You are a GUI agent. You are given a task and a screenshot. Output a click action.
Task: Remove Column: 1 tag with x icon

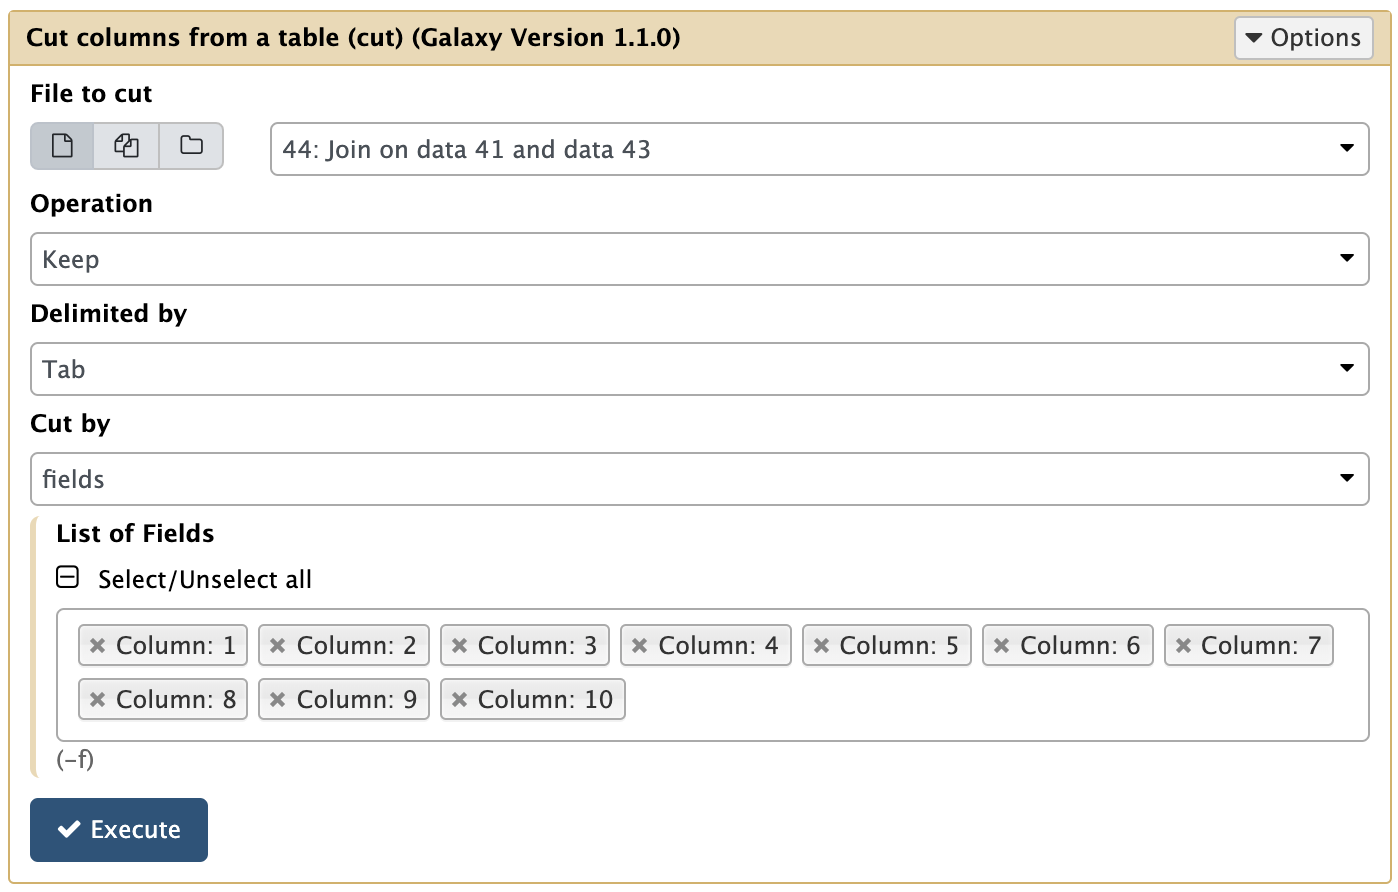point(97,646)
